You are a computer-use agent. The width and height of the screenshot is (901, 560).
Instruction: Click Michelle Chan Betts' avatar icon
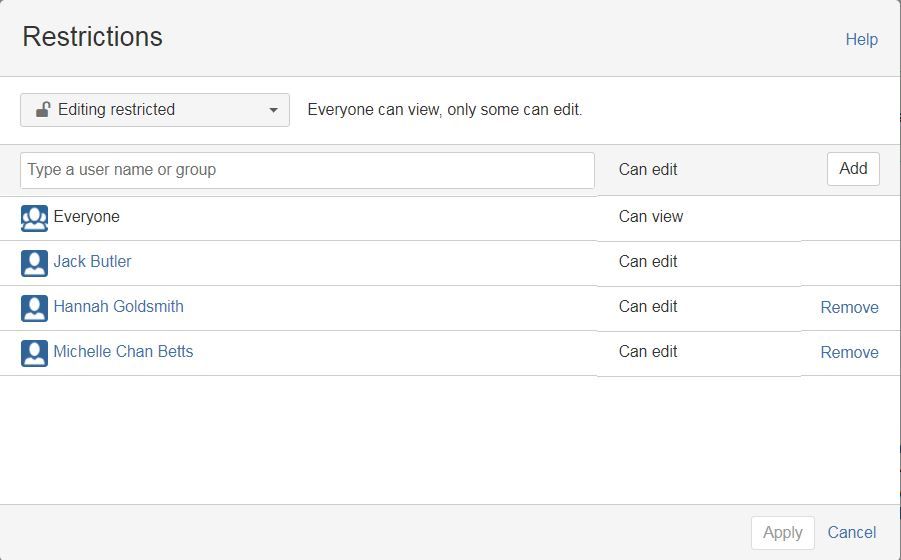[x=34, y=353]
